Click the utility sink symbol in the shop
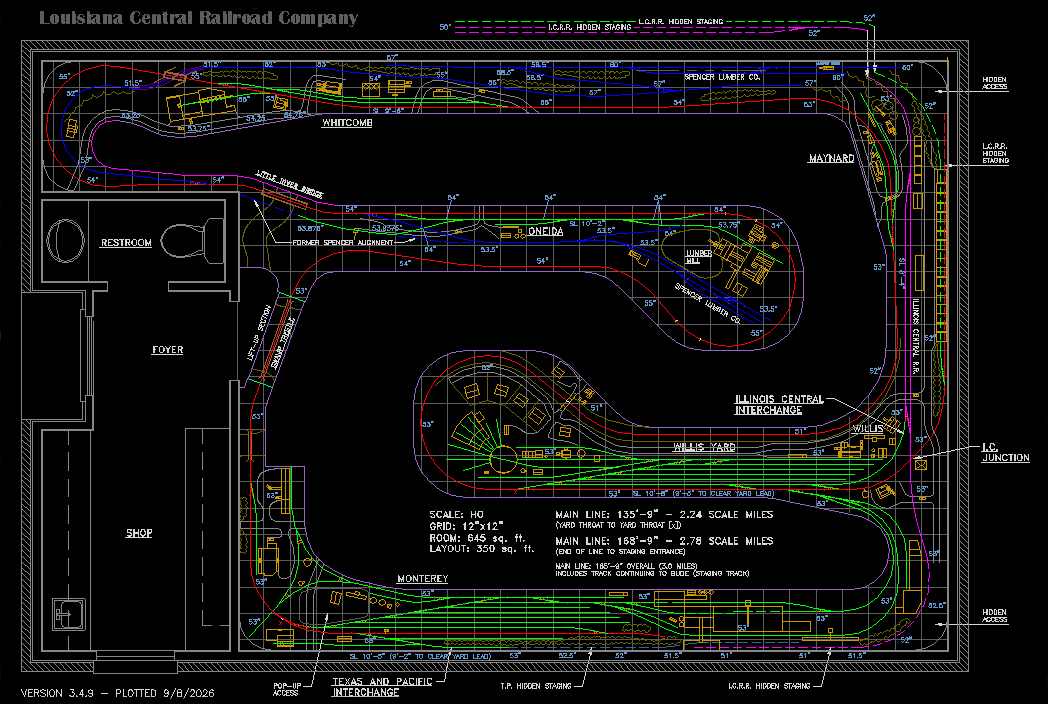The height and width of the screenshot is (704, 1048). [x=69, y=614]
